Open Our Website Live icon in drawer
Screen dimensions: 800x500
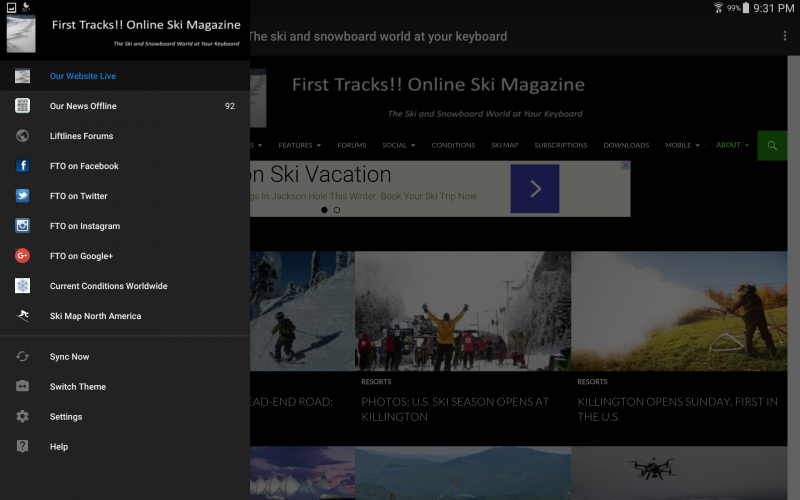pyautogui.click(x=22, y=76)
